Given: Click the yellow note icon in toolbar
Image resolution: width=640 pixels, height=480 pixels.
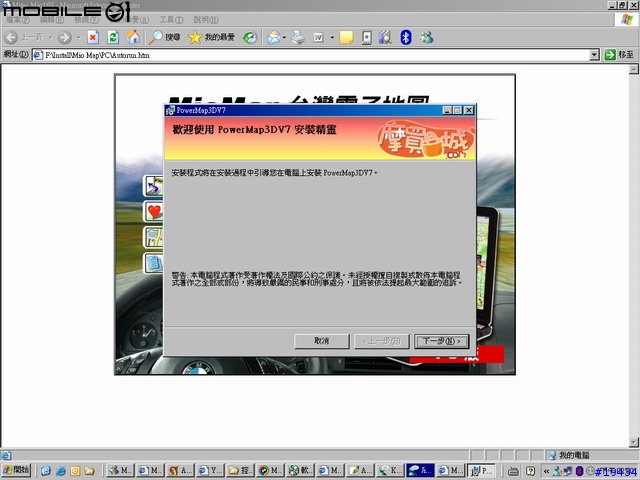Looking at the screenshot, I should coord(346,38).
